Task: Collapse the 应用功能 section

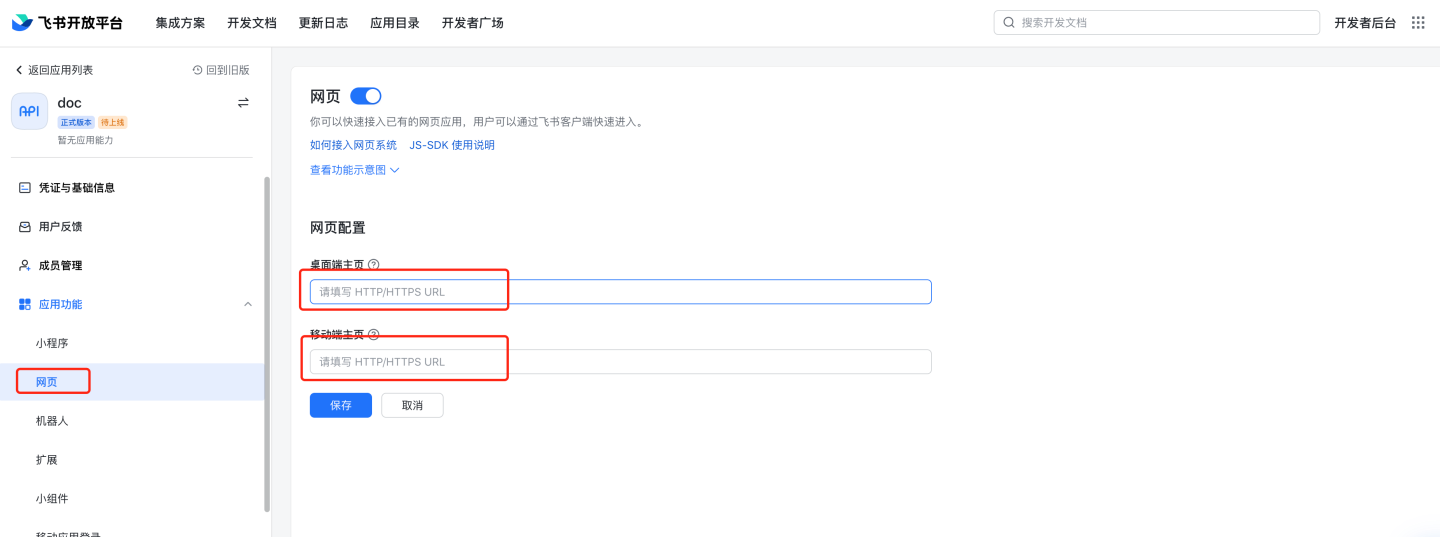Action: tap(248, 304)
